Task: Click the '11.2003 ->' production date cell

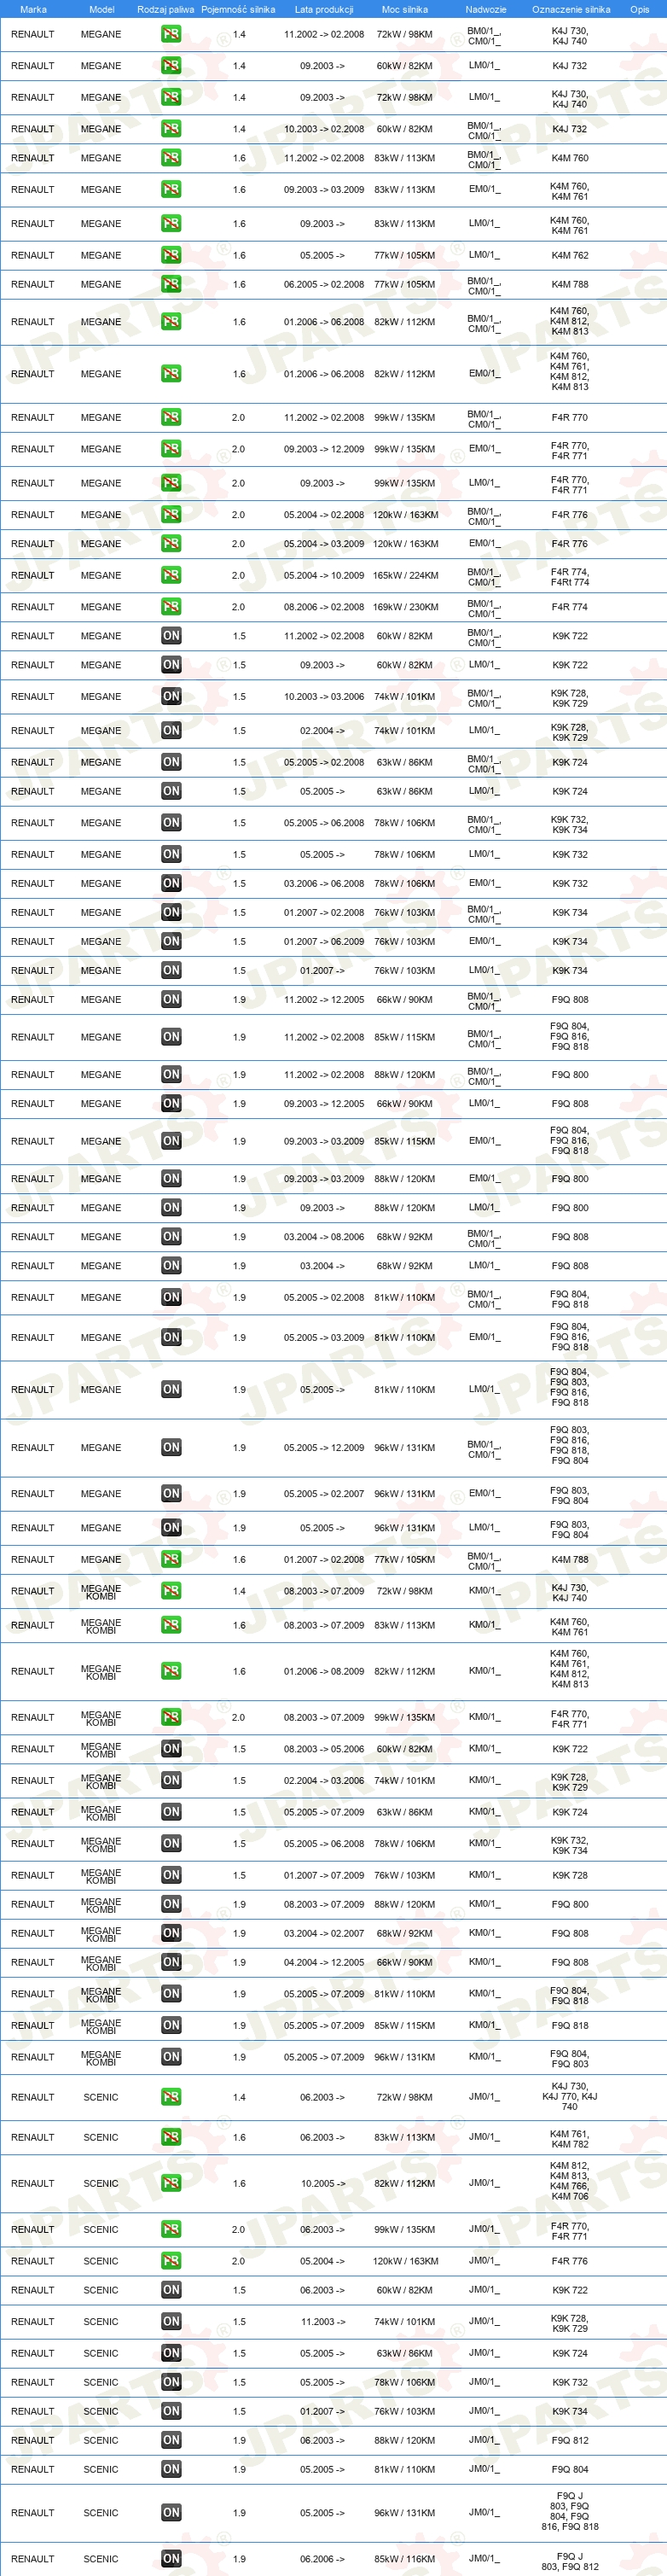Action: pos(322,2322)
